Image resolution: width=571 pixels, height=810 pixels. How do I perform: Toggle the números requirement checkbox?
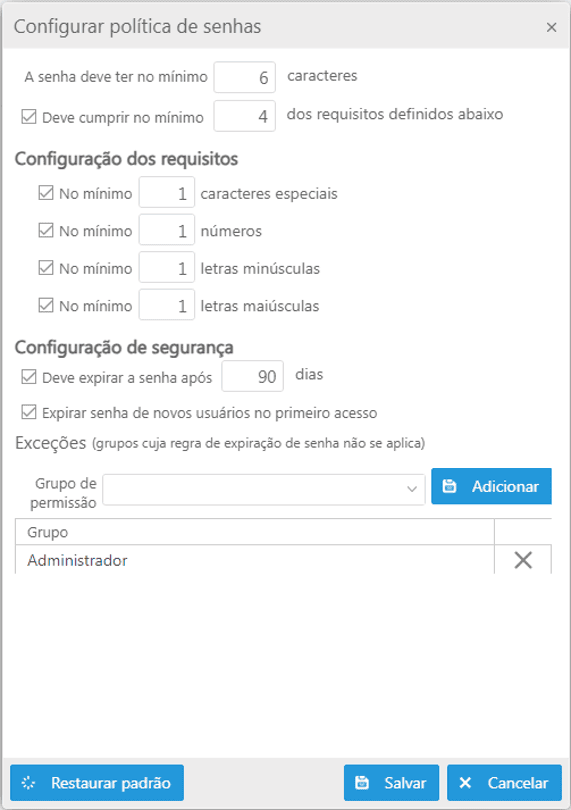click(46, 230)
